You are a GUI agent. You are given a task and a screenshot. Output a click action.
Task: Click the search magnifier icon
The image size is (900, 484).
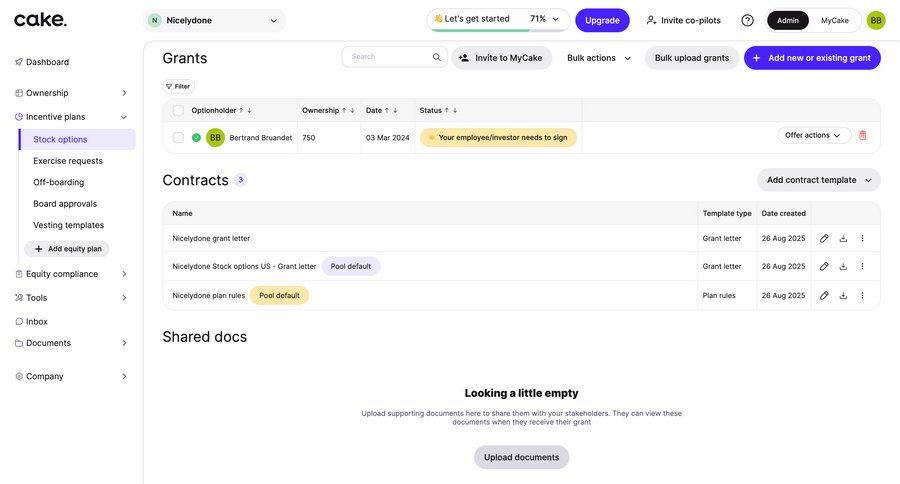tap(437, 57)
